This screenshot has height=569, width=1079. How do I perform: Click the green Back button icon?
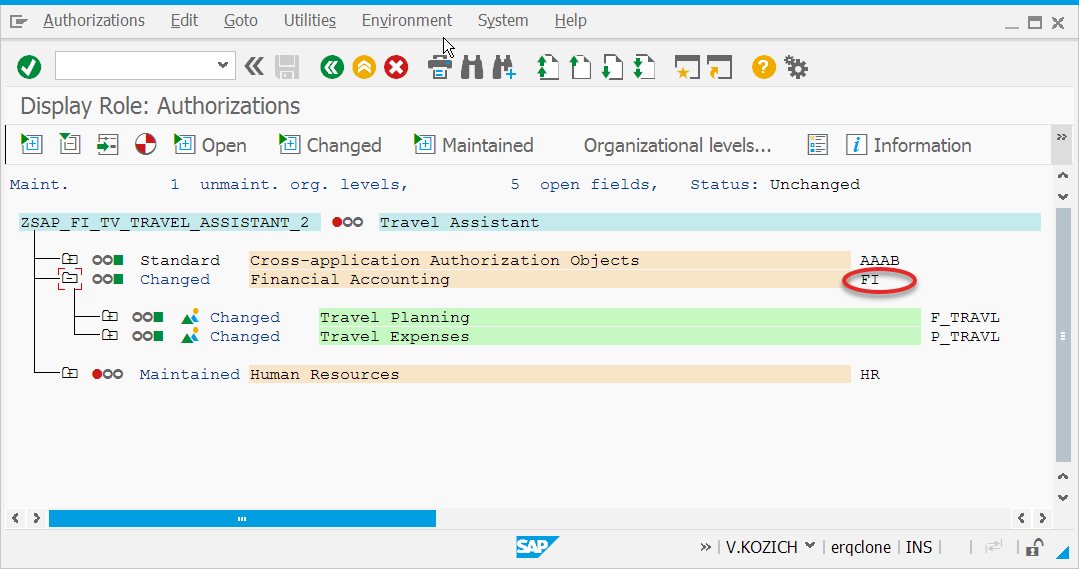332,67
